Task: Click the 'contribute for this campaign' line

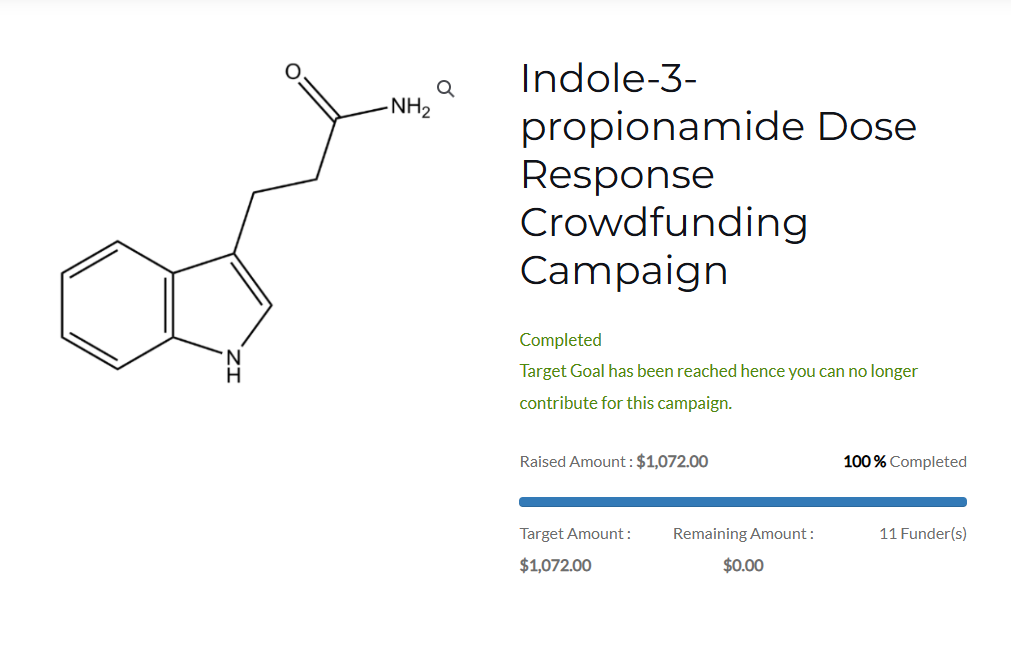Action: [625, 403]
